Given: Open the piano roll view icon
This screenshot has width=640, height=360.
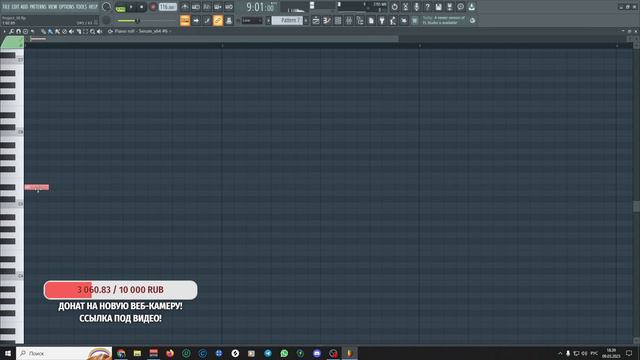Looking at the screenshot, I should [327, 20].
